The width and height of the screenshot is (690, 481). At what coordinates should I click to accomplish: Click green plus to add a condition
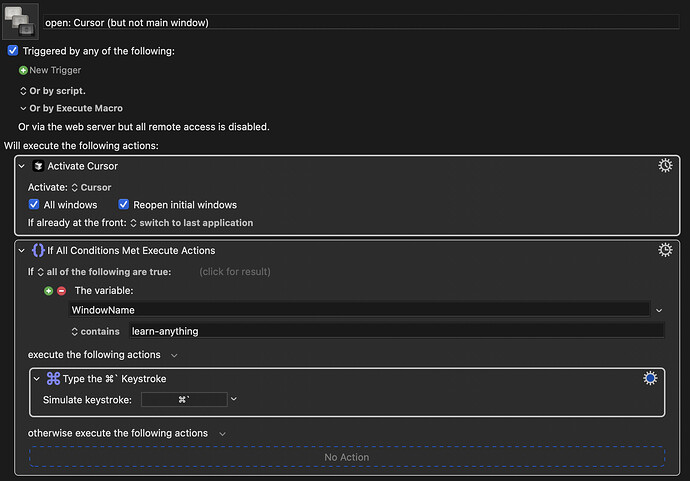pos(48,291)
